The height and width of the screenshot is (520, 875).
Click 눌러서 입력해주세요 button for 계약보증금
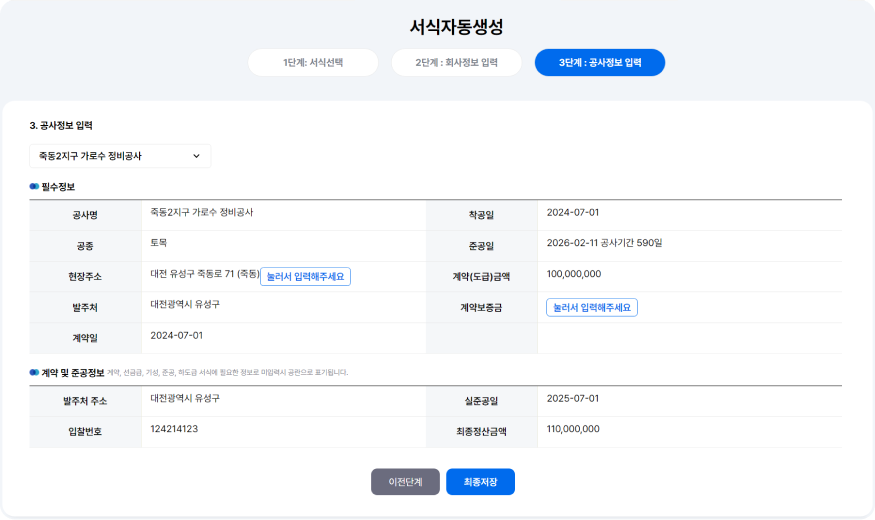click(x=592, y=307)
